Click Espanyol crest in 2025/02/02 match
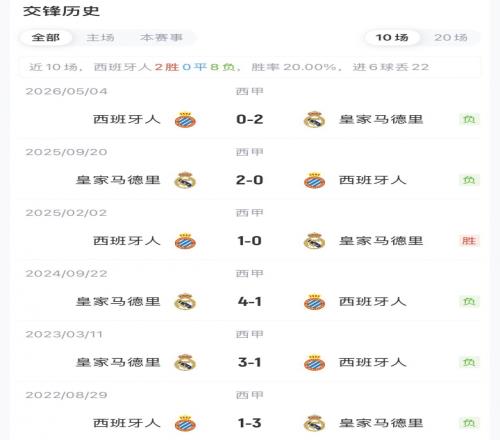 coord(185,241)
